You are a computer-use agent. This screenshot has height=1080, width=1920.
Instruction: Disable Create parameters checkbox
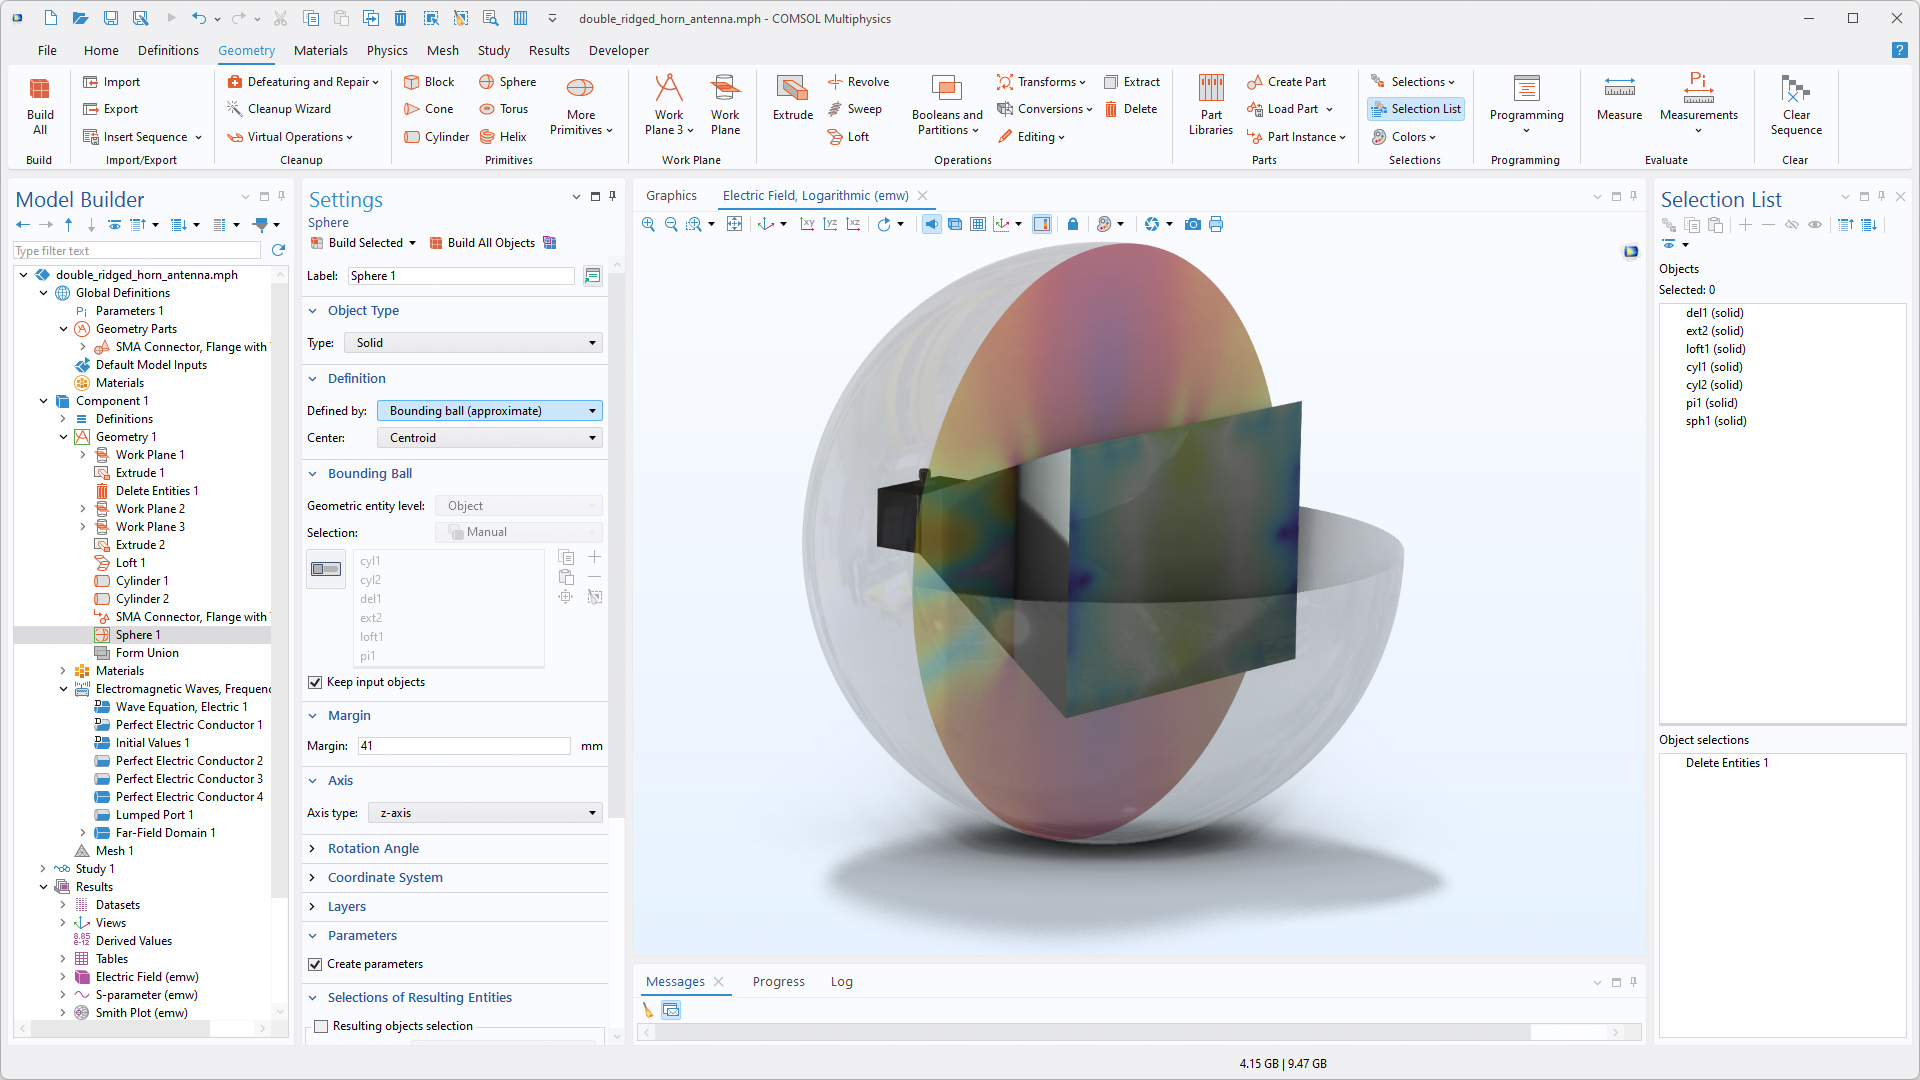point(316,964)
